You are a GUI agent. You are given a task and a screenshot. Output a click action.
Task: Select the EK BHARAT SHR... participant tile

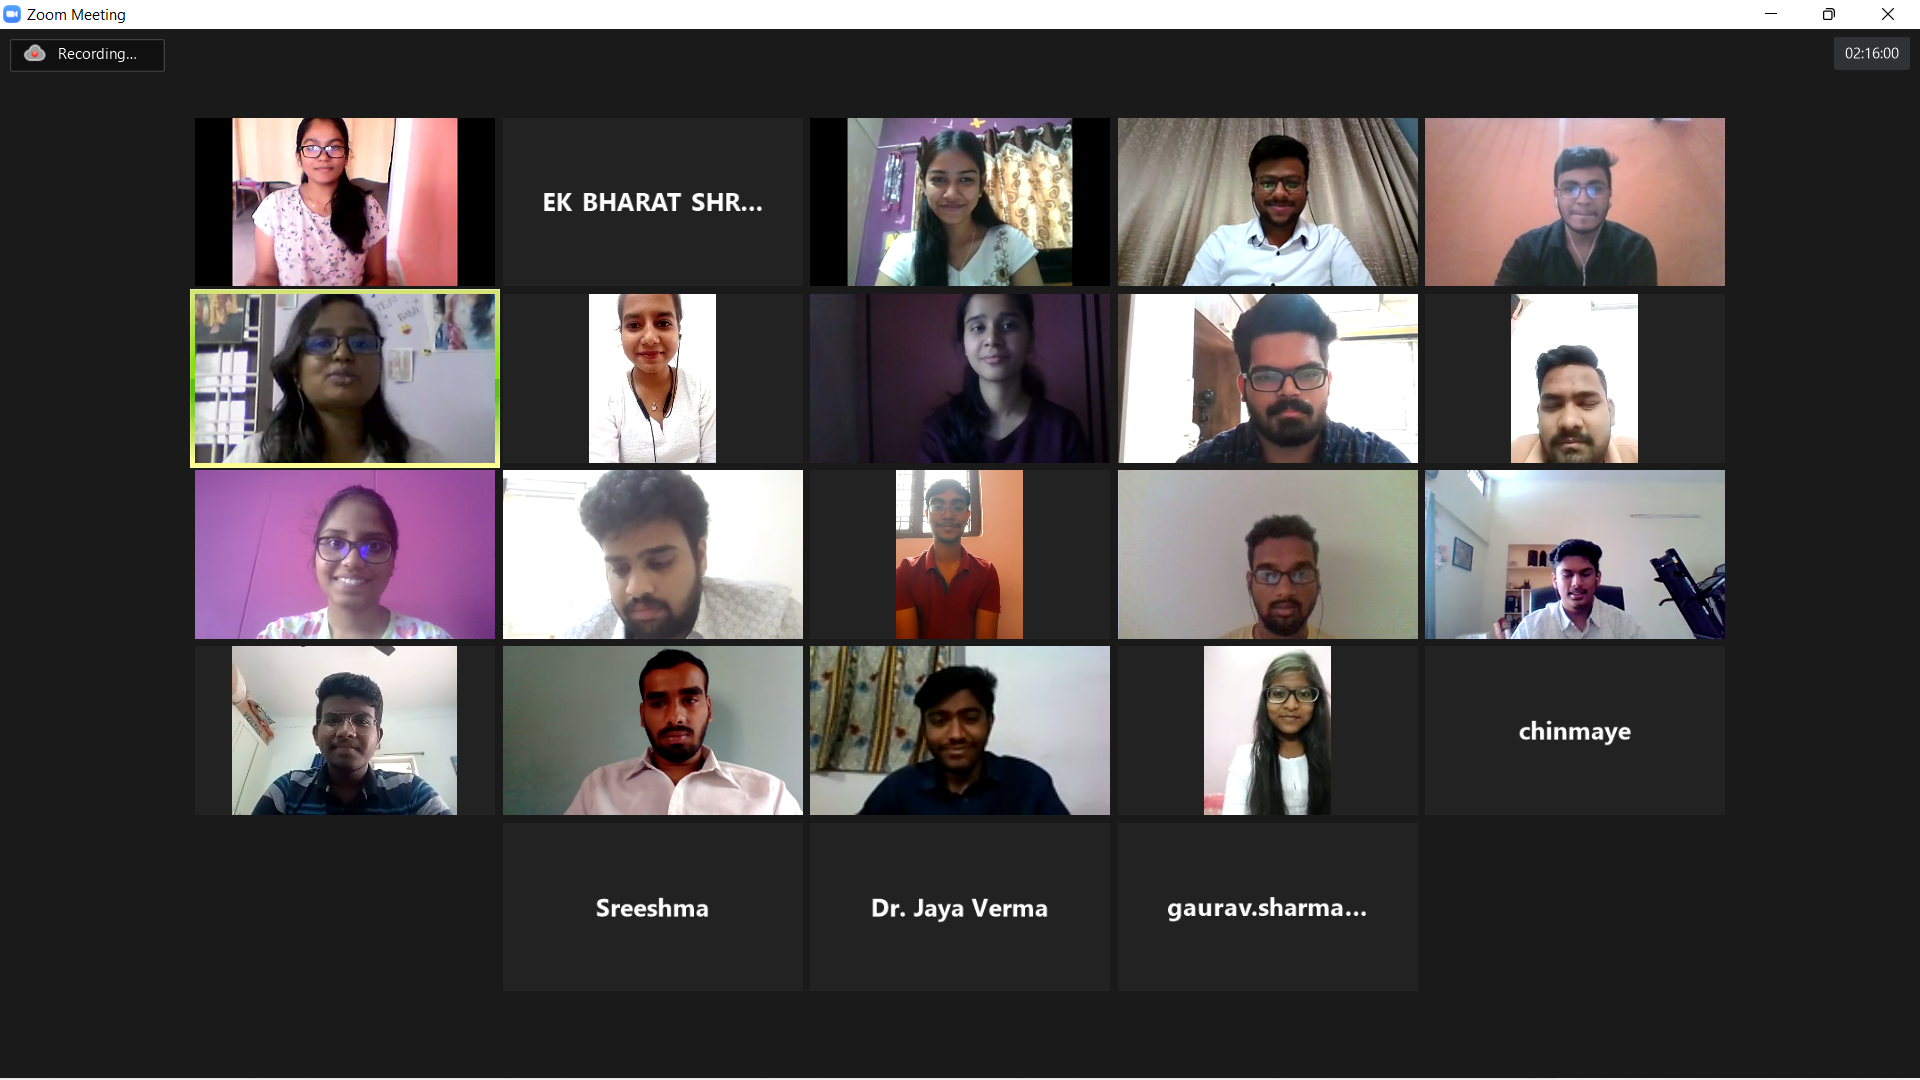click(652, 202)
